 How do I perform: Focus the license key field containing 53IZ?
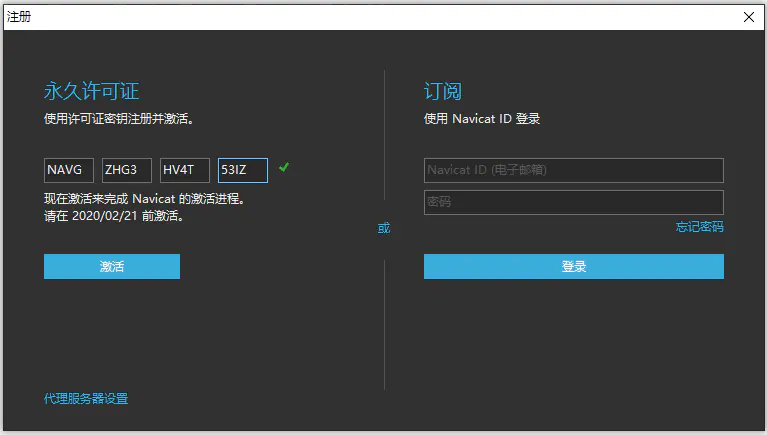coord(243,170)
